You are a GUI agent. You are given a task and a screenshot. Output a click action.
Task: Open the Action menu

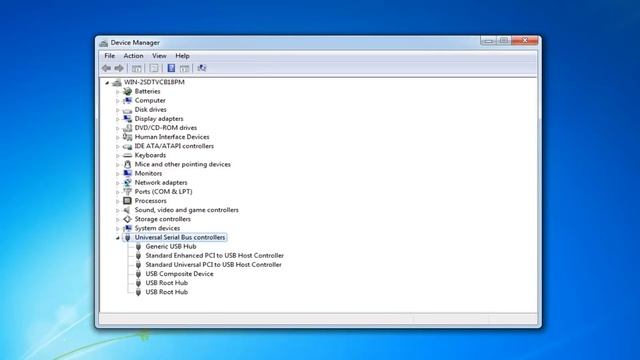tap(133, 56)
